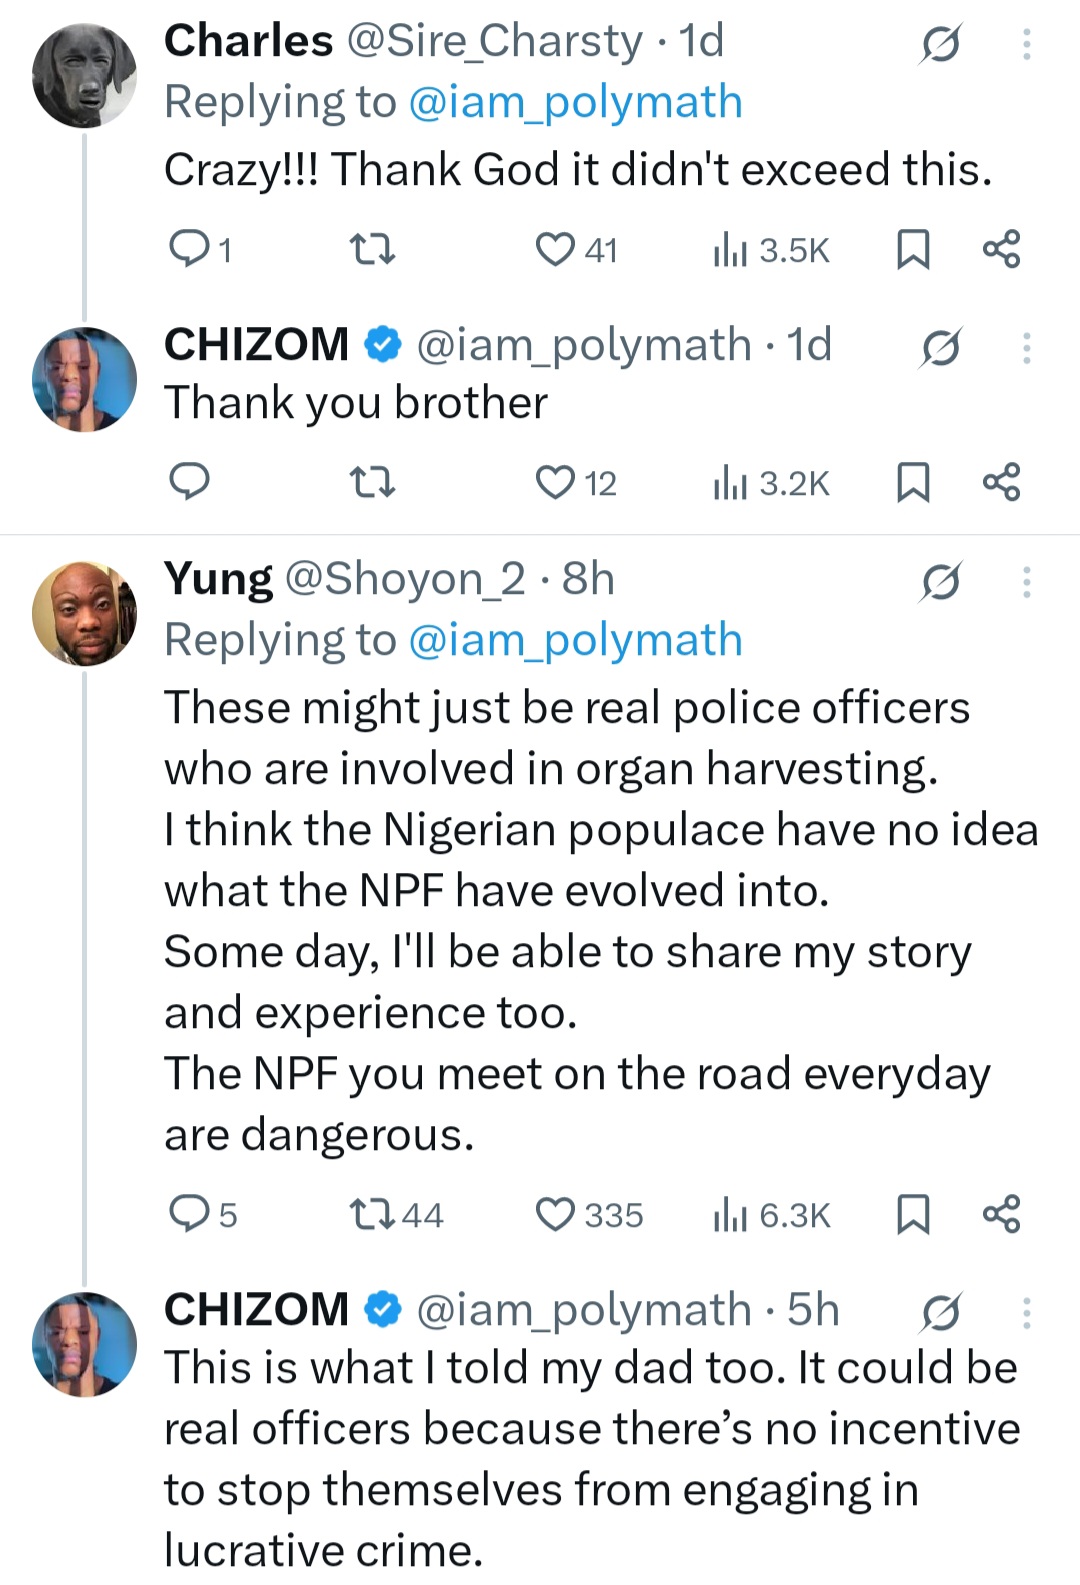The image size is (1080, 1585).
Task: Like CHIZOM's tweet with 12 likes
Action: coord(555,483)
